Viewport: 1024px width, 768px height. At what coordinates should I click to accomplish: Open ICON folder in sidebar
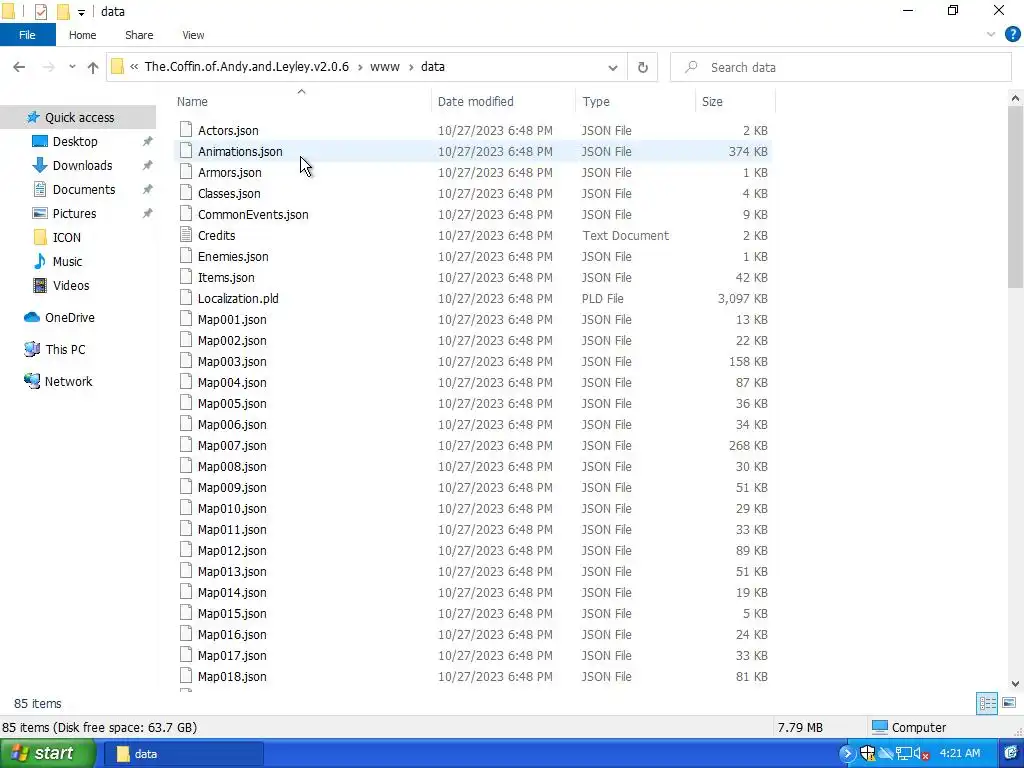coord(67,238)
